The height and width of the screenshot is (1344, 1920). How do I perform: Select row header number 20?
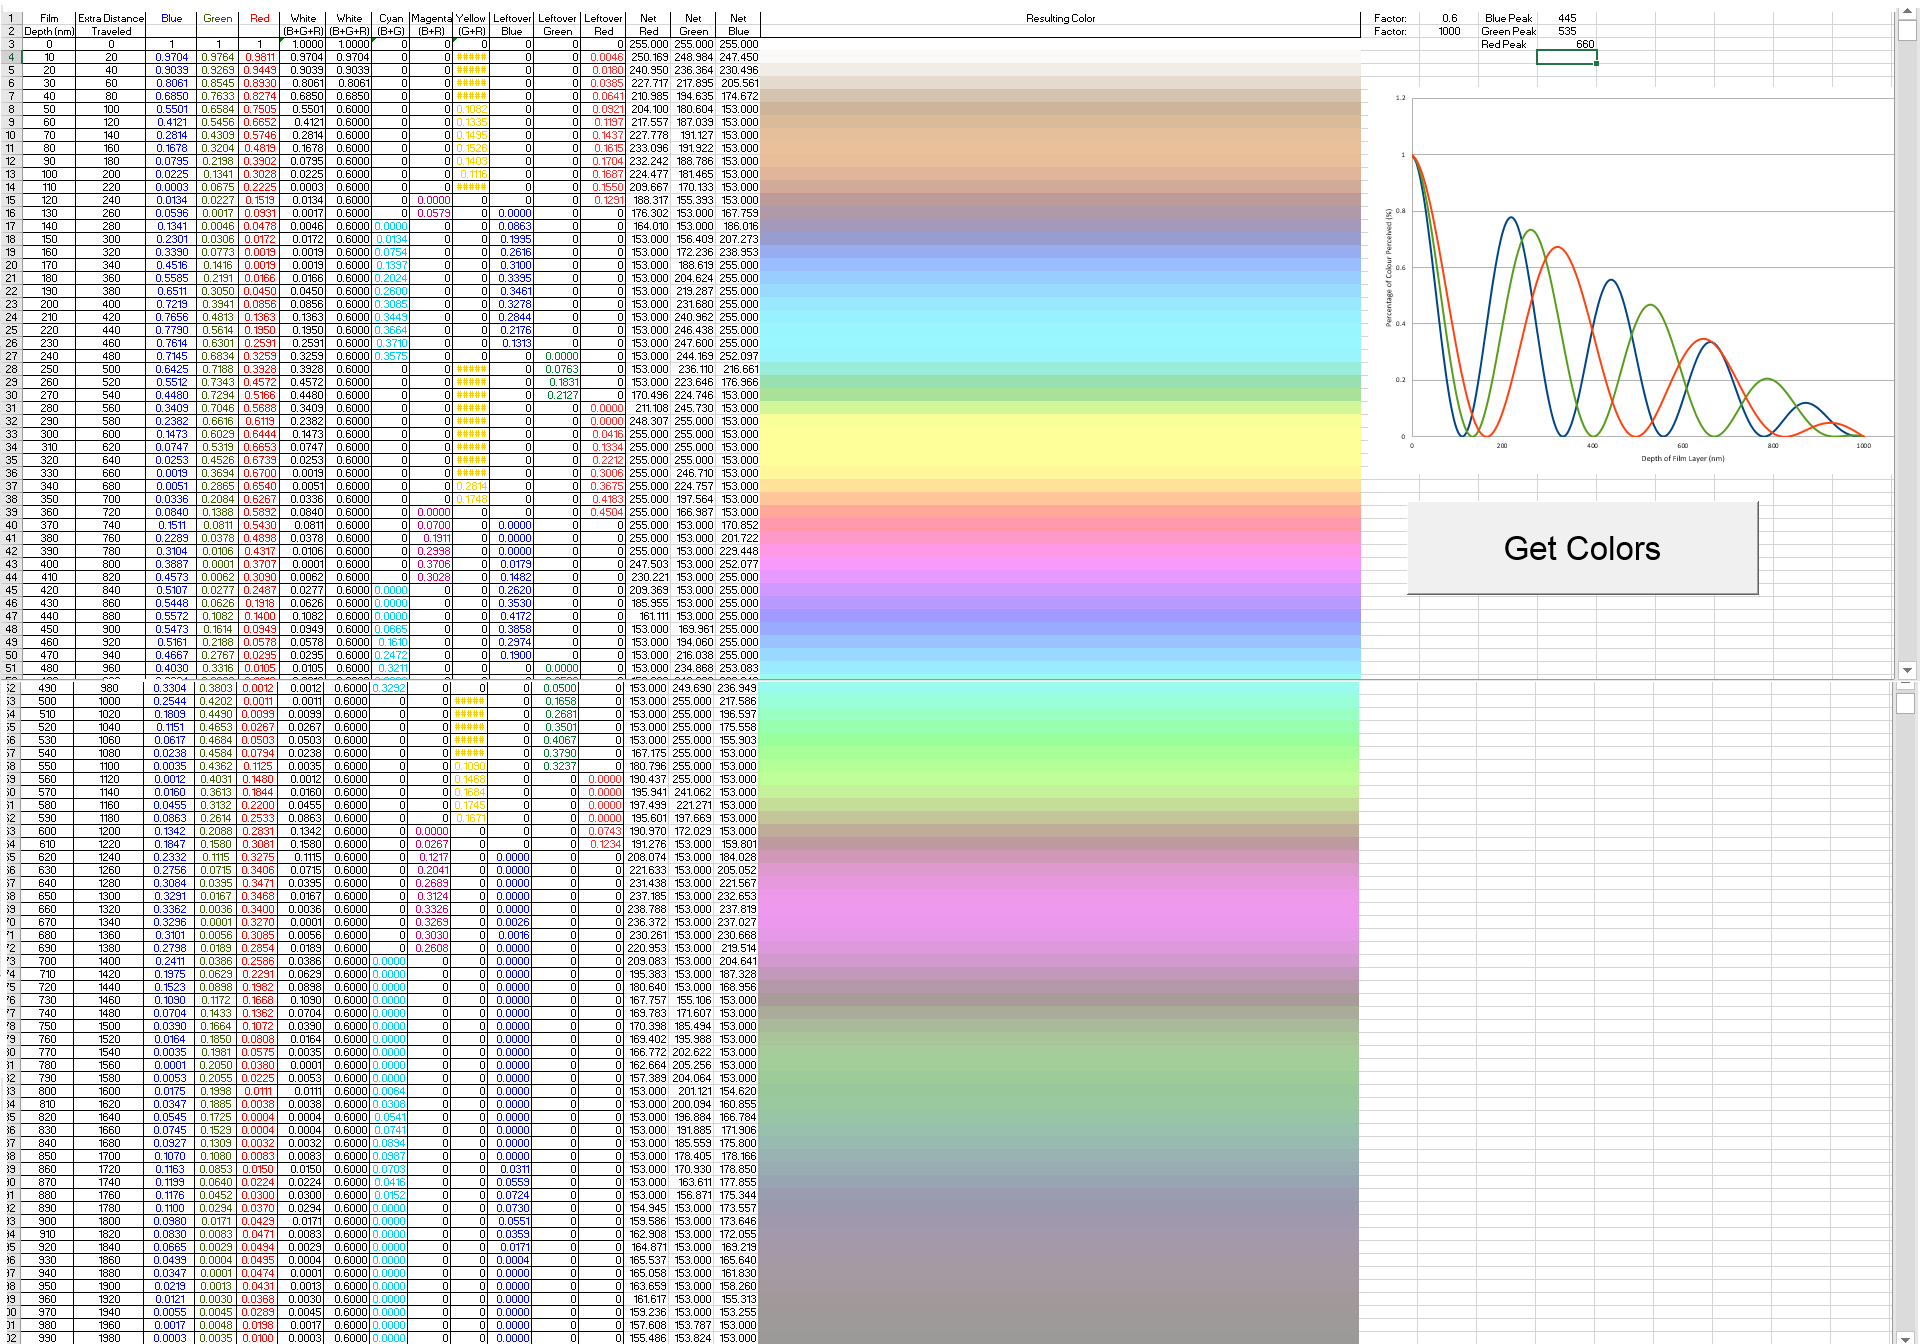[x=11, y=265]
